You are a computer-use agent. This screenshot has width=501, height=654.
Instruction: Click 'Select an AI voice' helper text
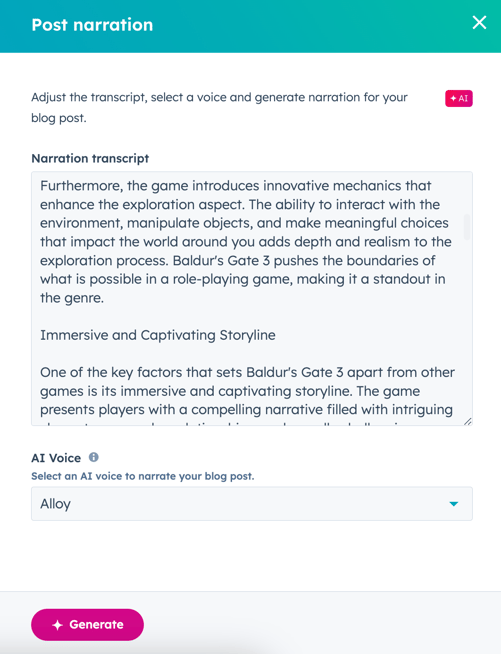pos(143,476)
